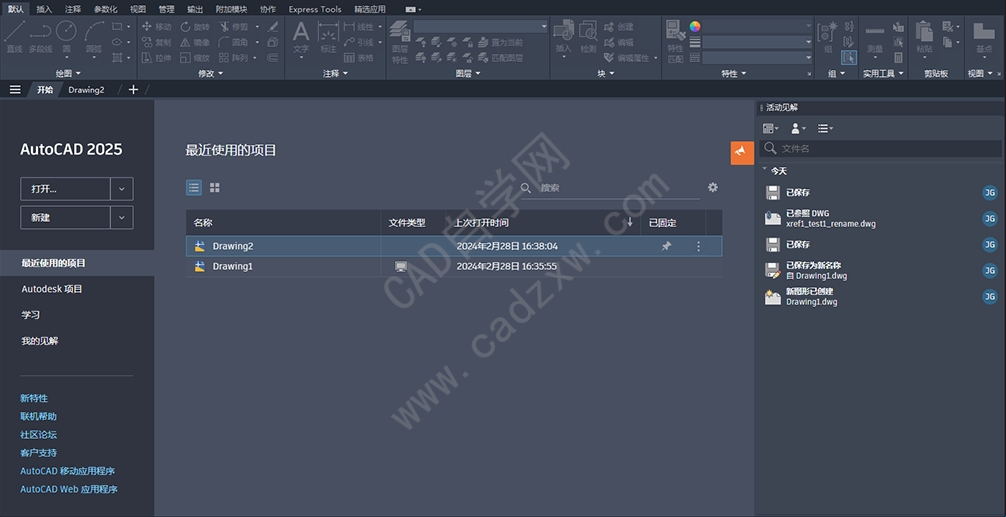Click the Table (表格) tool
Screen dimensions: 1006x517
[359, 58]
